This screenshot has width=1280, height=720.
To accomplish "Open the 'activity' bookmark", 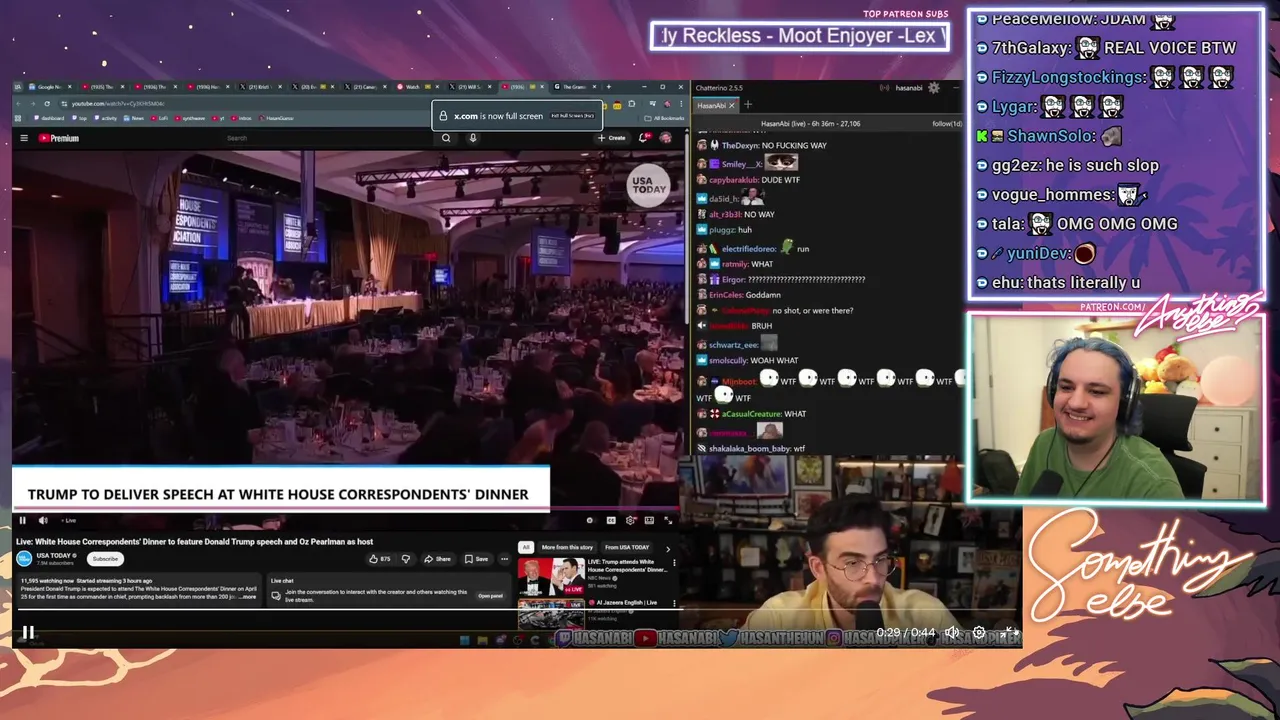I will [x=105, y=118].
